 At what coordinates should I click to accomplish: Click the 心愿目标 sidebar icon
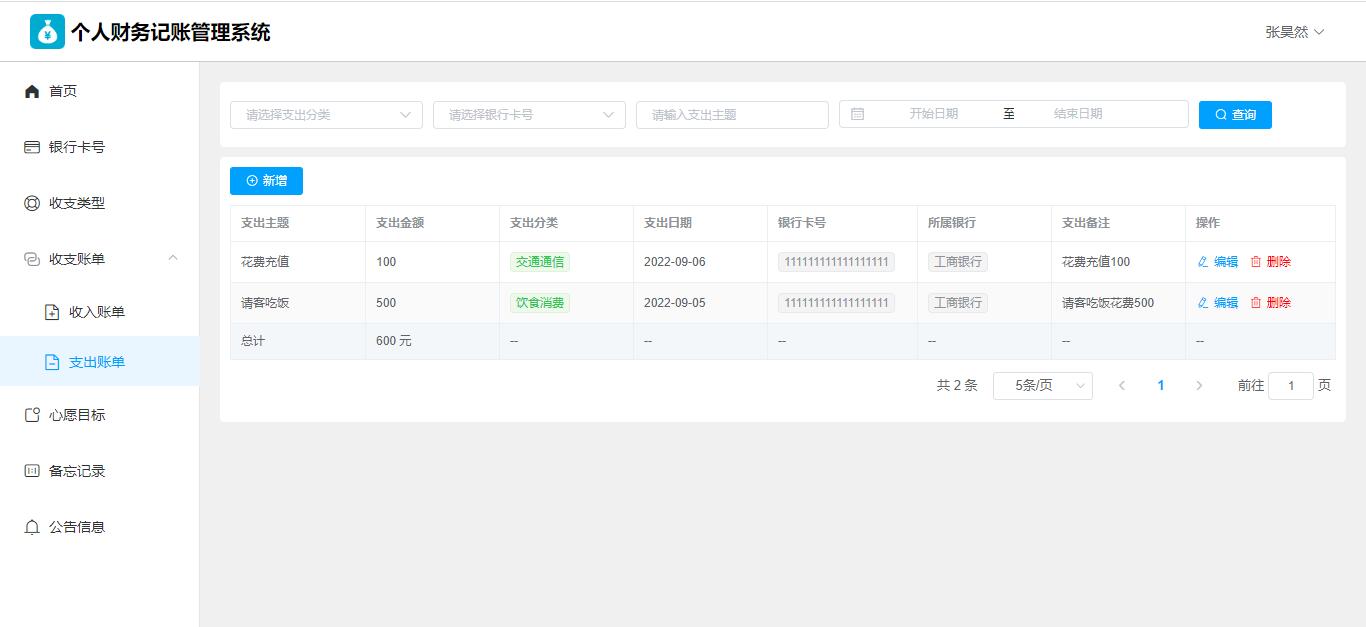point(32,415)
